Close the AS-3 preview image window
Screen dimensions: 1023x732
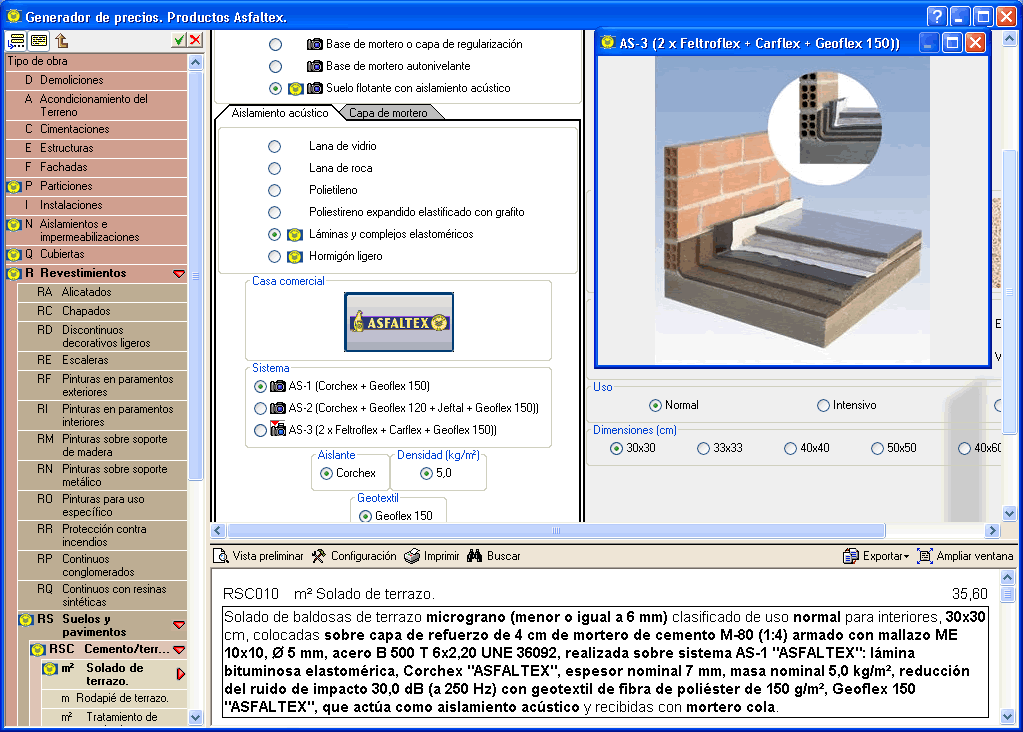point(975,43)
